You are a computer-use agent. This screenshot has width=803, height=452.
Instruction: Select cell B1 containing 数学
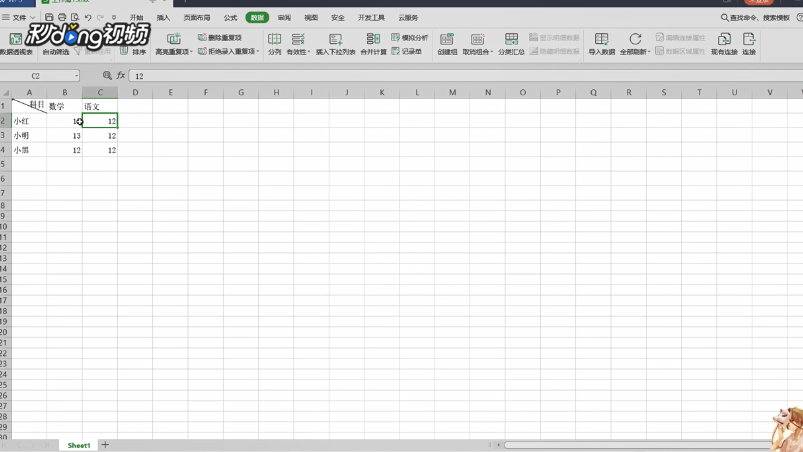point(65,106)
